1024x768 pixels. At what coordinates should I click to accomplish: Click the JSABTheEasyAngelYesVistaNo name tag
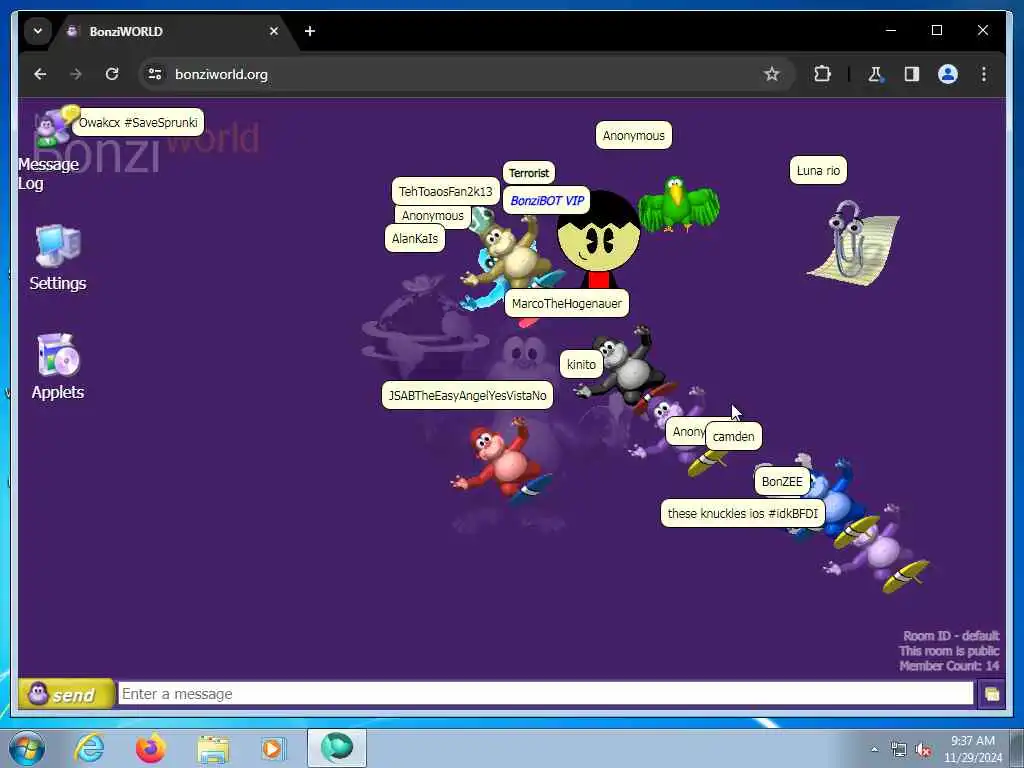[467, 395]
